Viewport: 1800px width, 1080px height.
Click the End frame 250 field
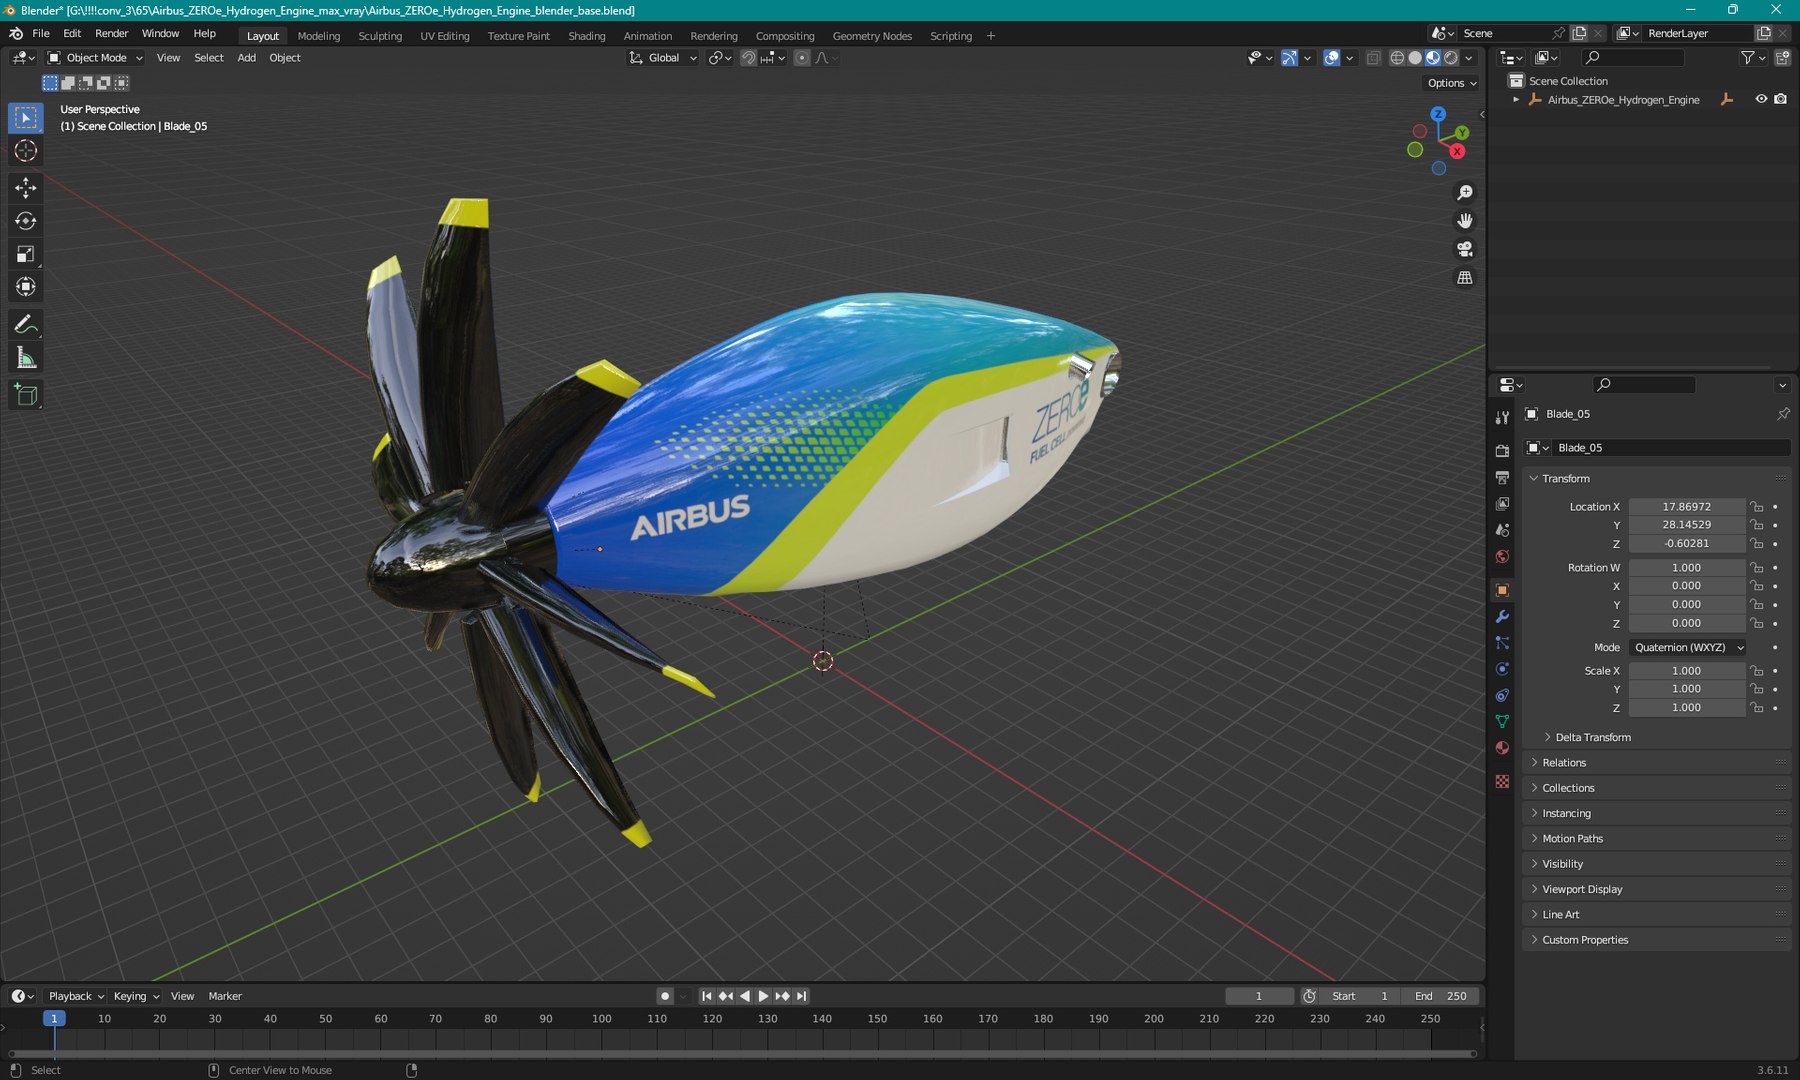pyautogui.click(x=1440, y=996)
